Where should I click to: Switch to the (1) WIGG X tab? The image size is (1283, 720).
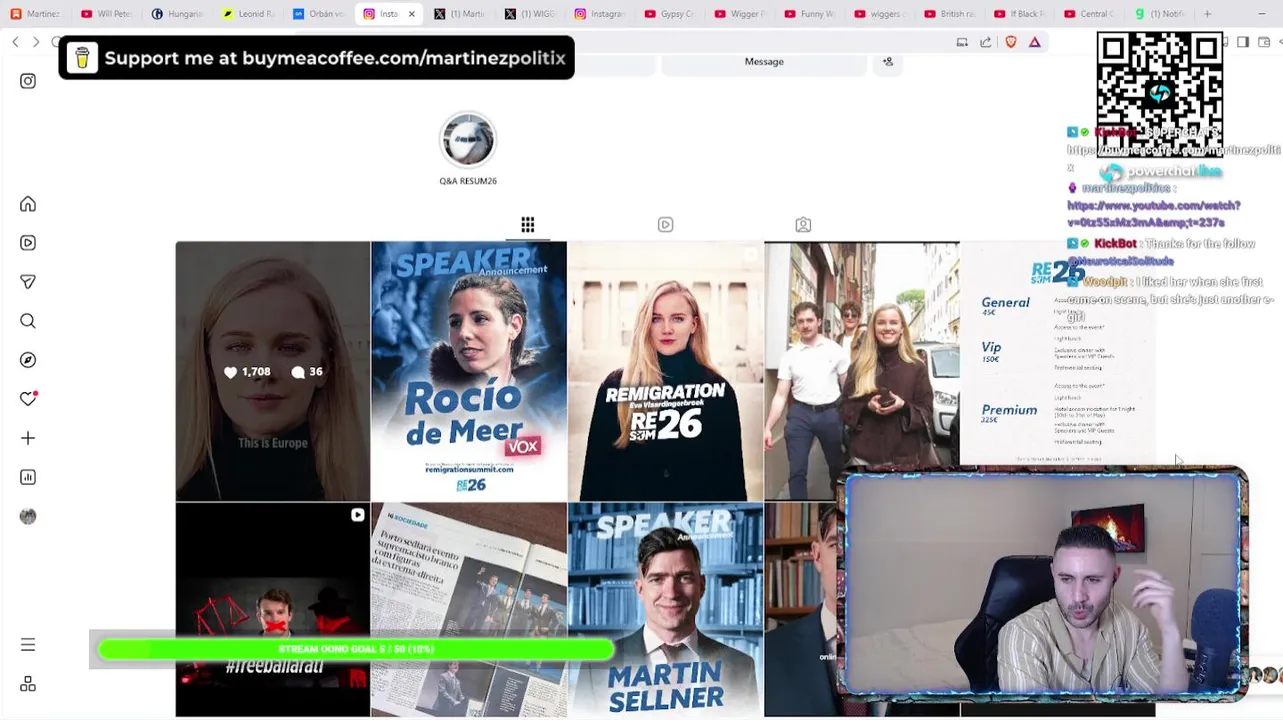[x=530, y=14]
